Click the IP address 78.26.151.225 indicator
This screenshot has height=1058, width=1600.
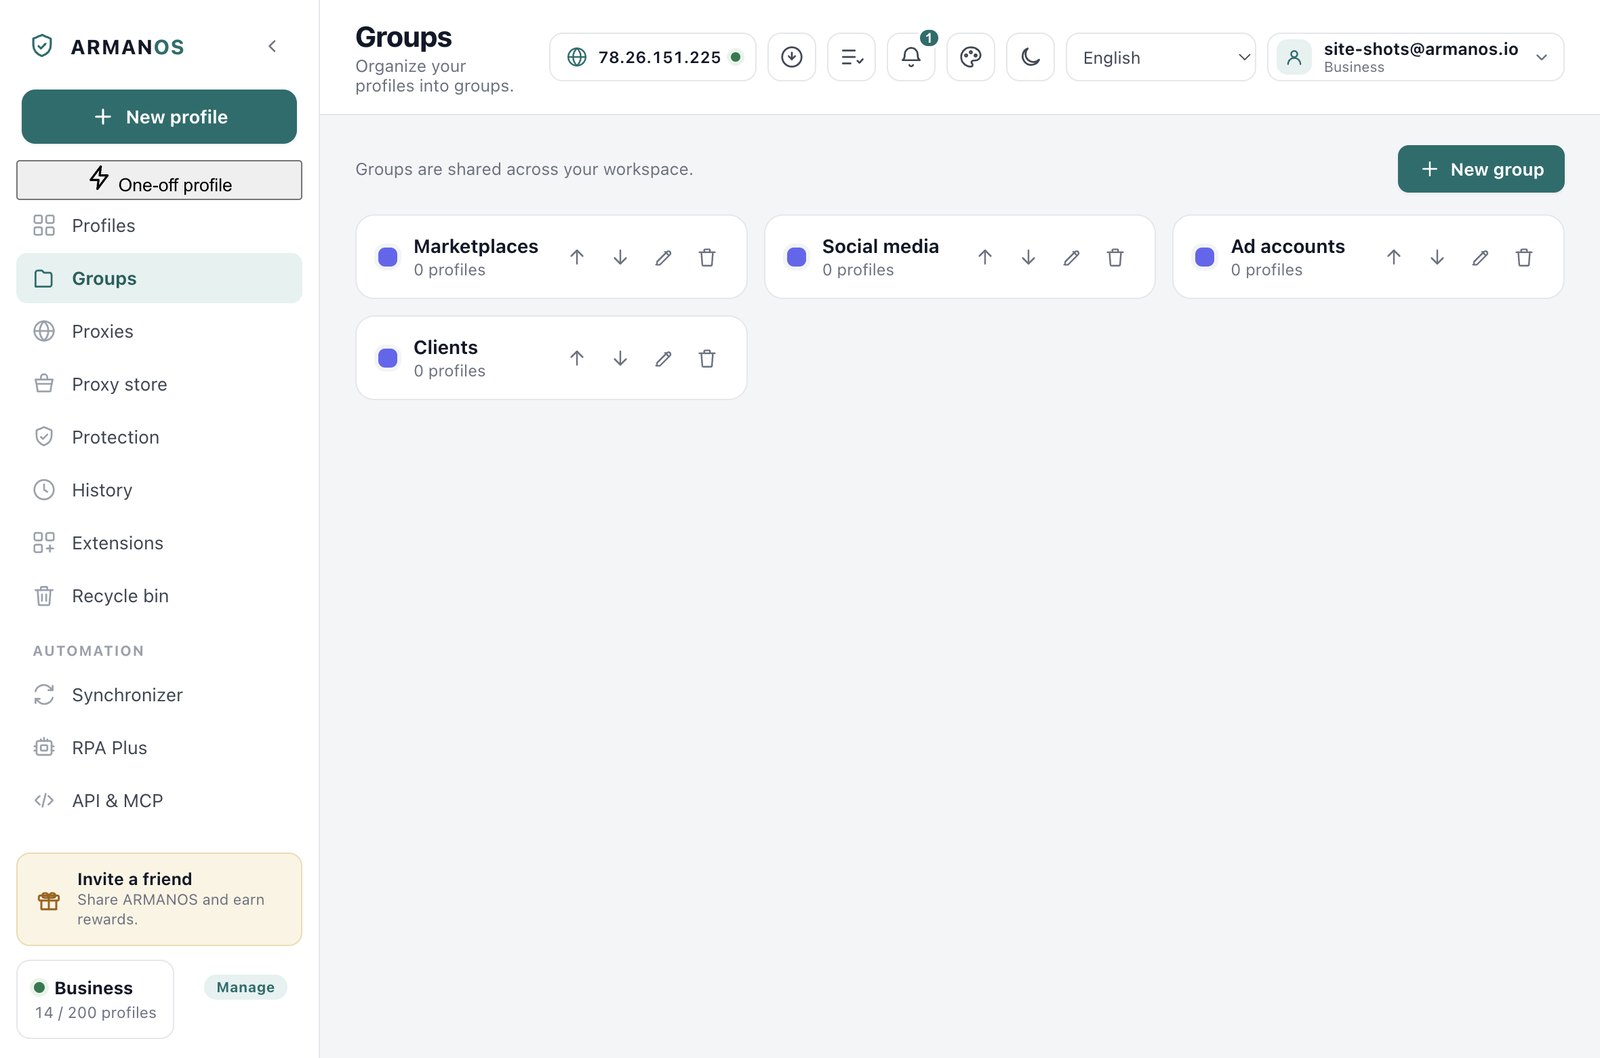pyautogui.click(x=652, y=57)
